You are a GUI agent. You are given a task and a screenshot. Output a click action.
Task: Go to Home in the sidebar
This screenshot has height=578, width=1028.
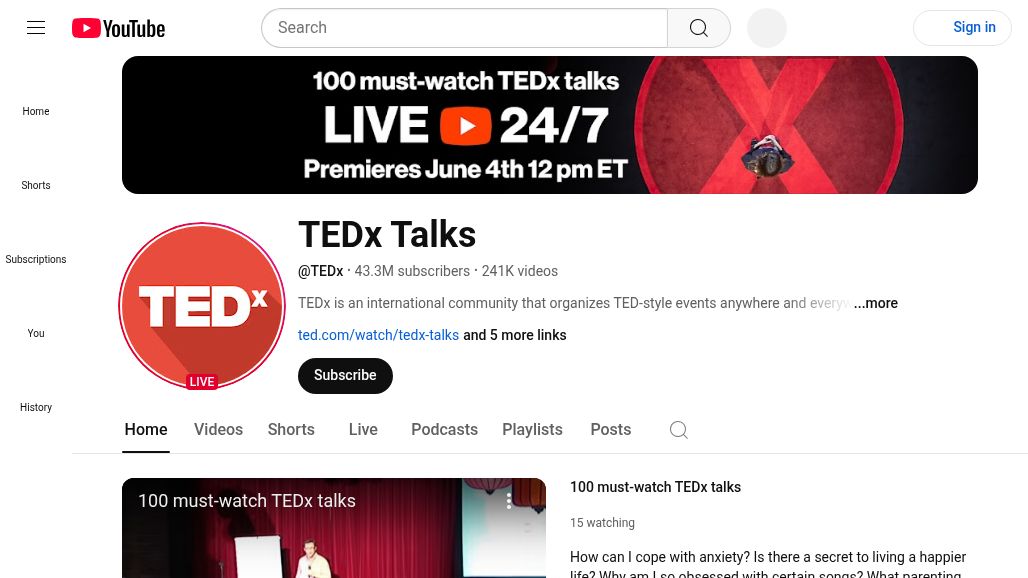pyautogui.click(x=36, y=111)
